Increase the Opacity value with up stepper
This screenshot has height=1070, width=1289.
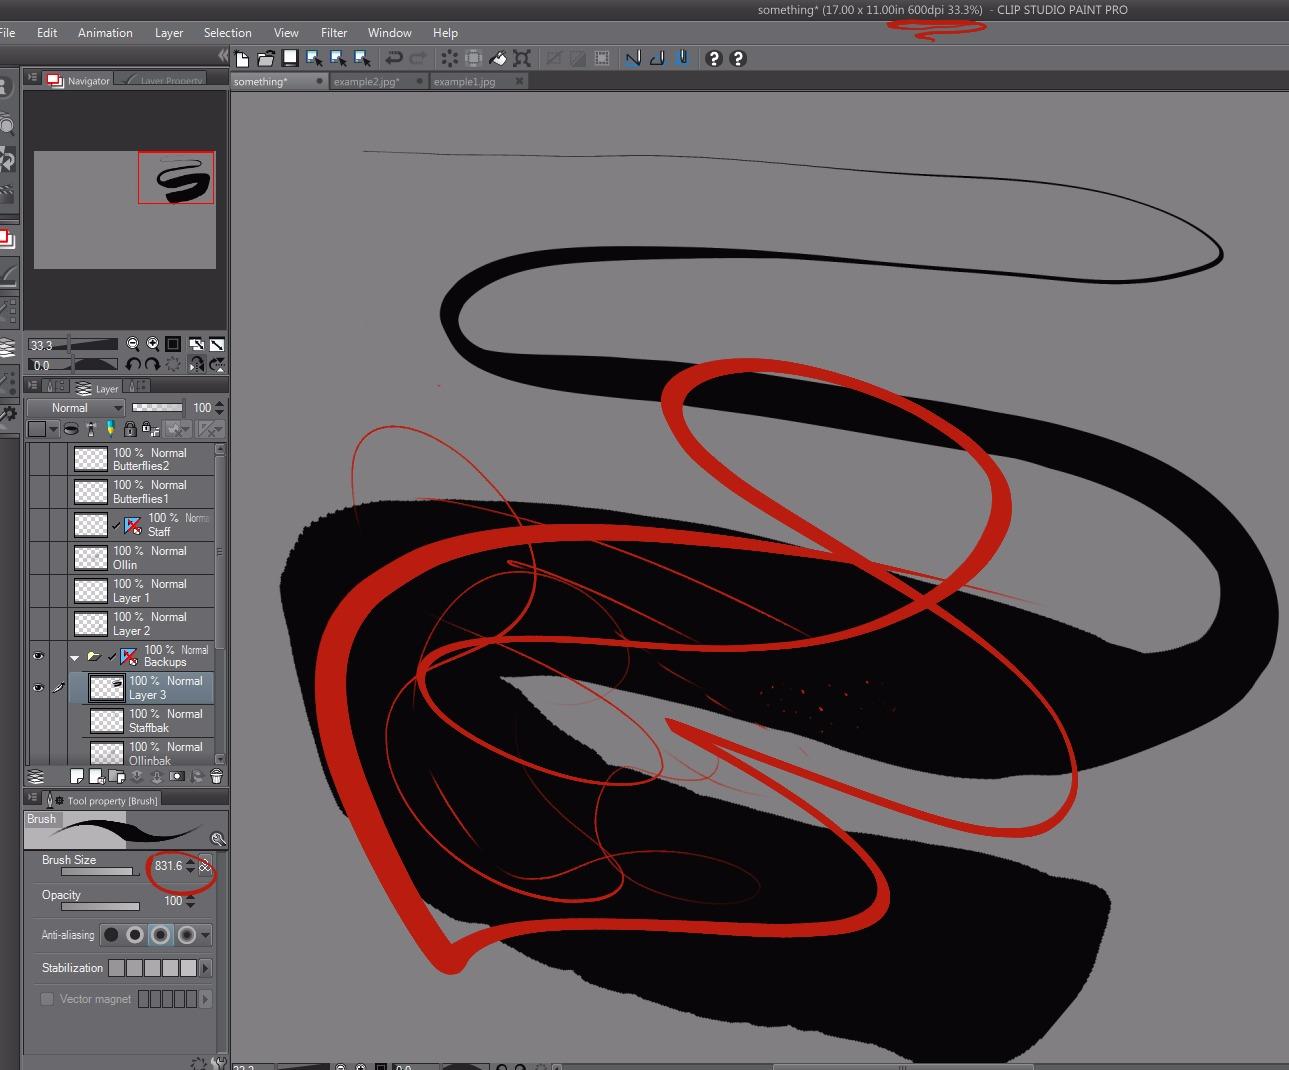[190, 897]
